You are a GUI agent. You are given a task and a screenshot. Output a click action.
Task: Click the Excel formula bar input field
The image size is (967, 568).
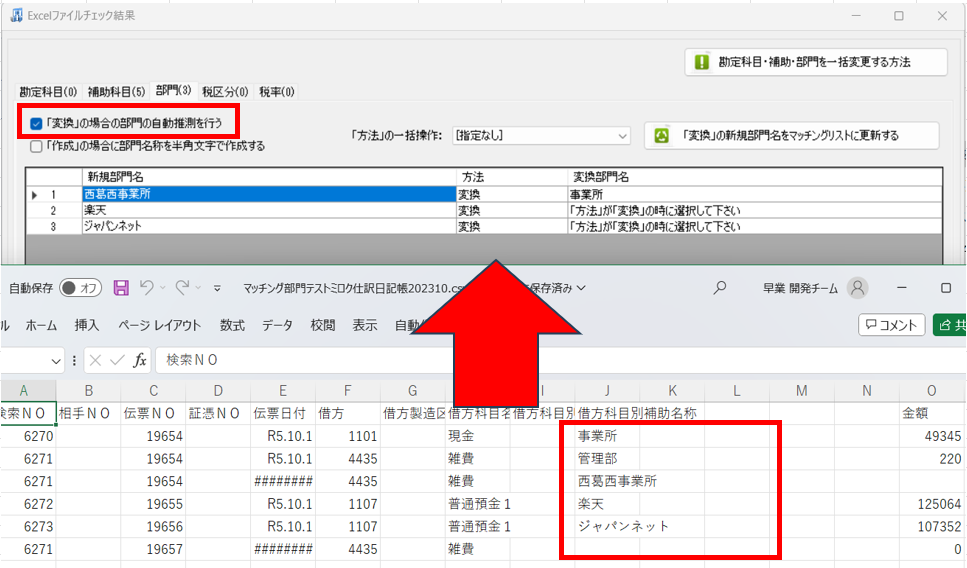[x=560, y=360]
